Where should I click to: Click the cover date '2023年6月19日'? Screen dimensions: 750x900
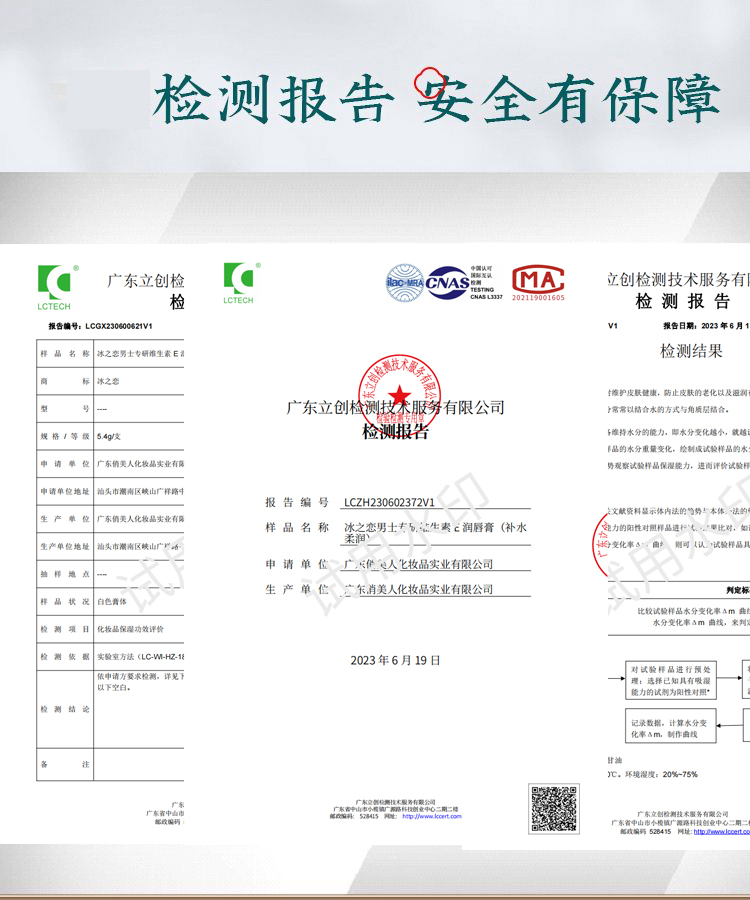395,661
